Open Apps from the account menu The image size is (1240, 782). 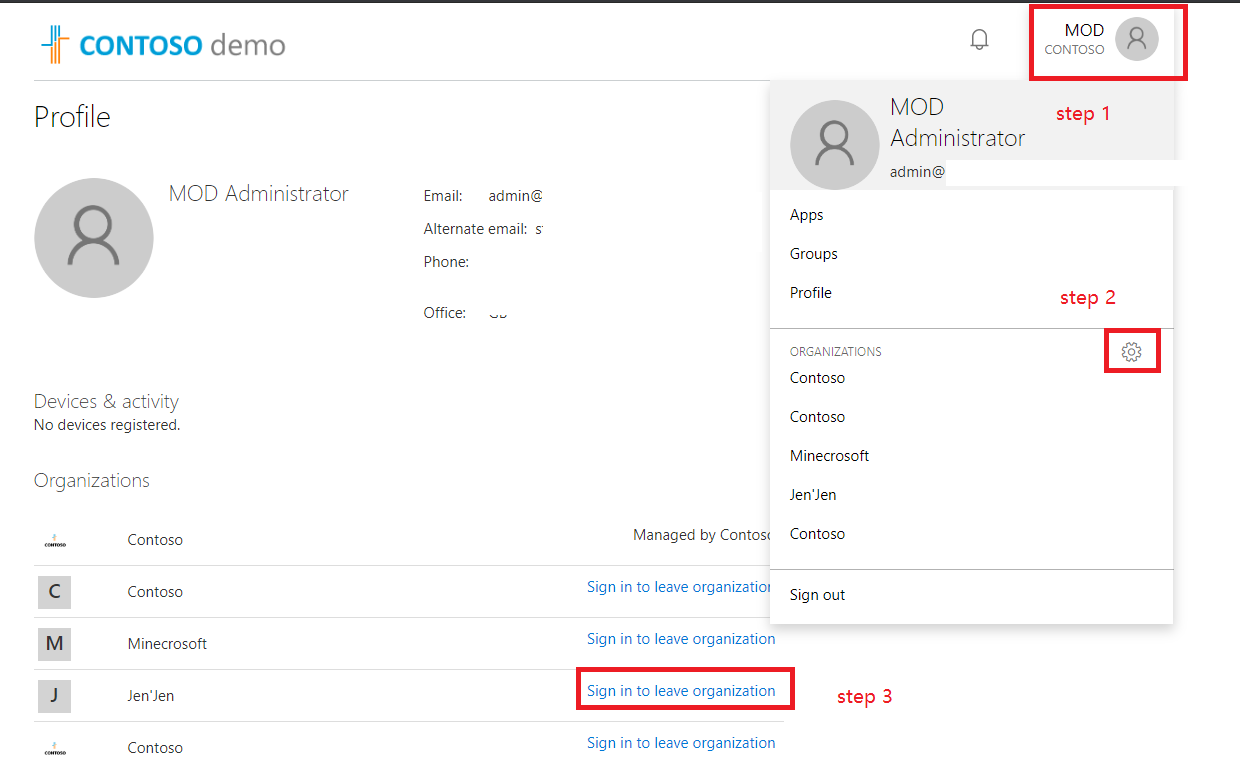coord(806,215)
